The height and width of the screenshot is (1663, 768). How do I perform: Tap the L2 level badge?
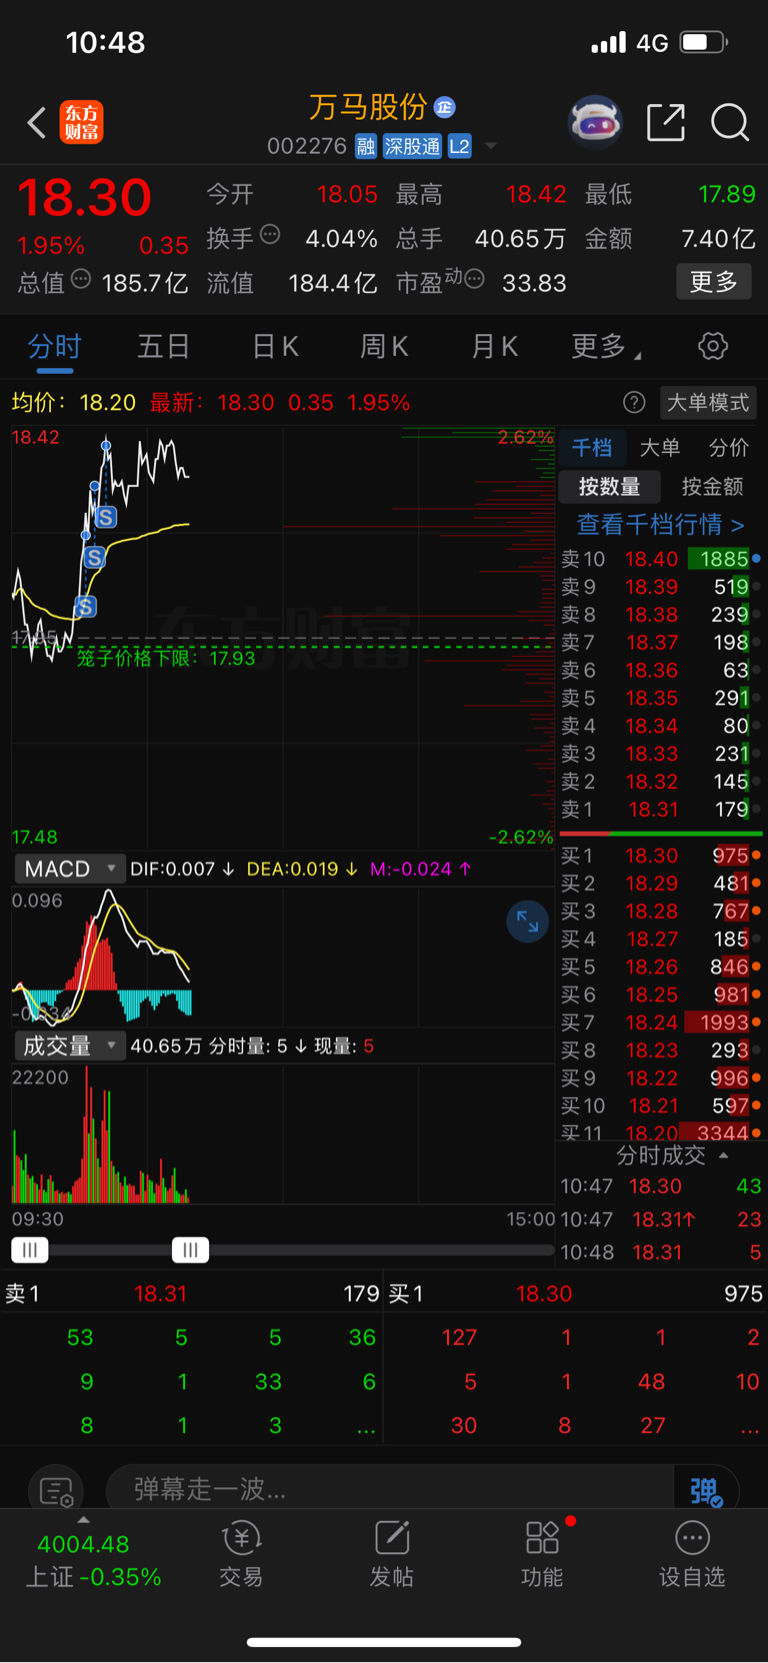pyautogui.click(x=459, y=147)
